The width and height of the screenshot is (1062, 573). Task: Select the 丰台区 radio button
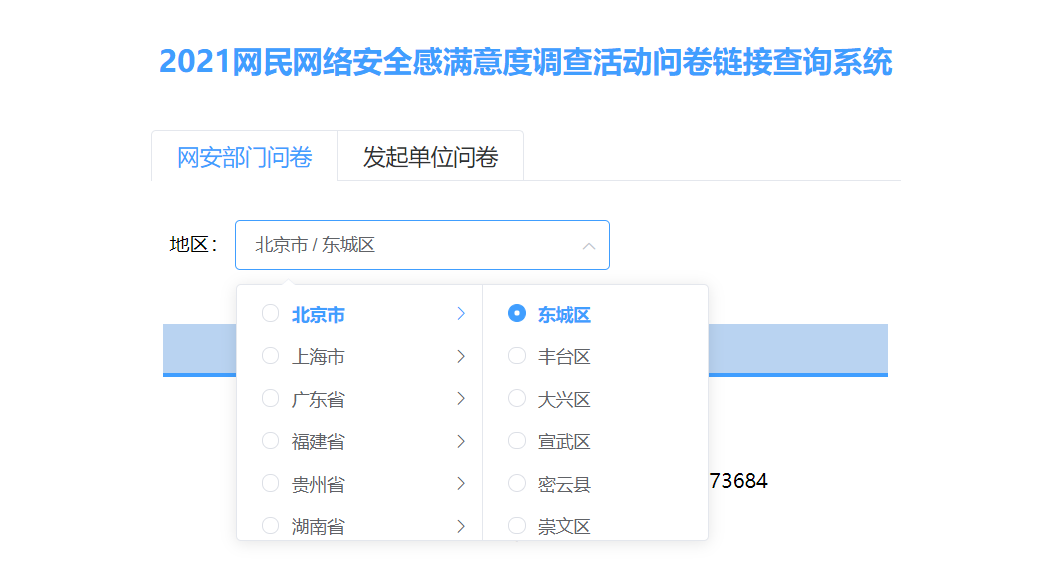pos(517,356)
